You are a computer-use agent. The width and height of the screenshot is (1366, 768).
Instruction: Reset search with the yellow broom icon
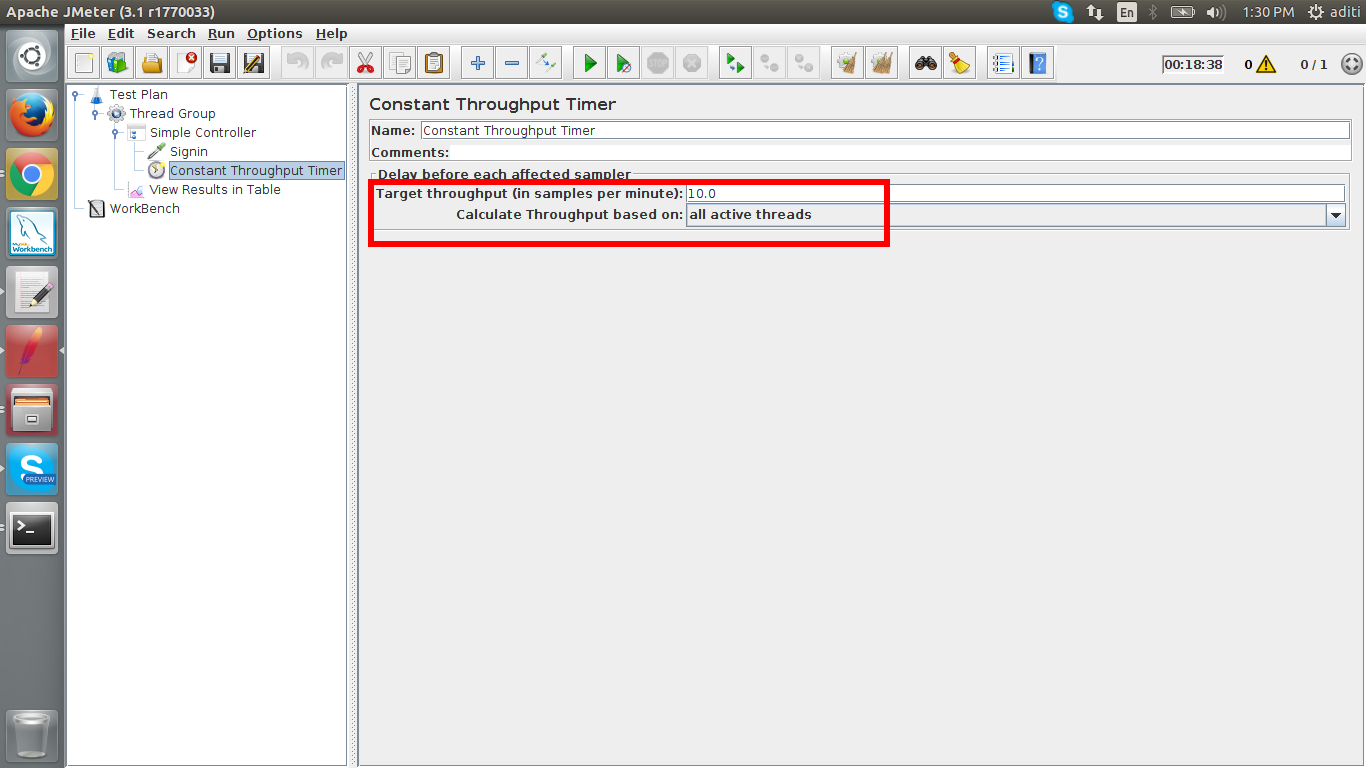point(960,64)
